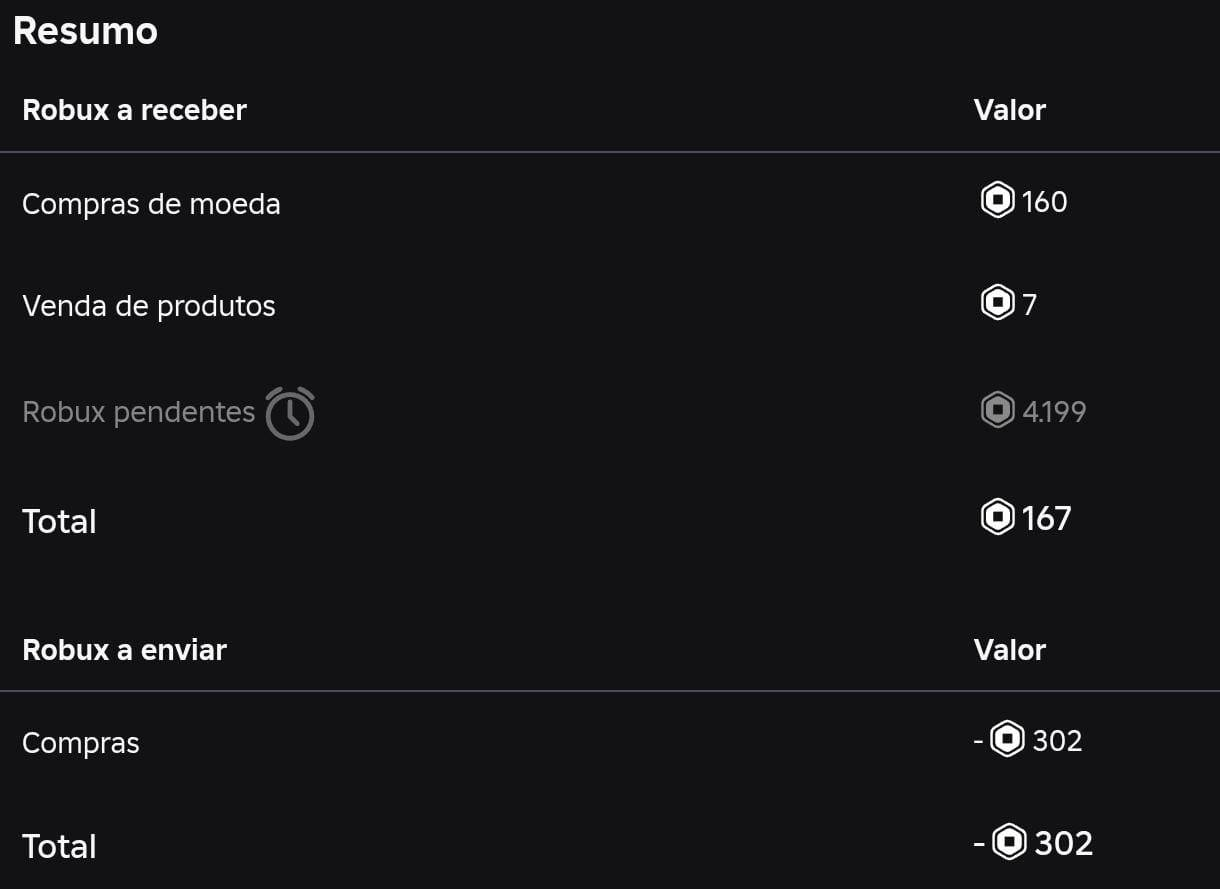Open the Compras row under Robux a enviar

(80, 743)
